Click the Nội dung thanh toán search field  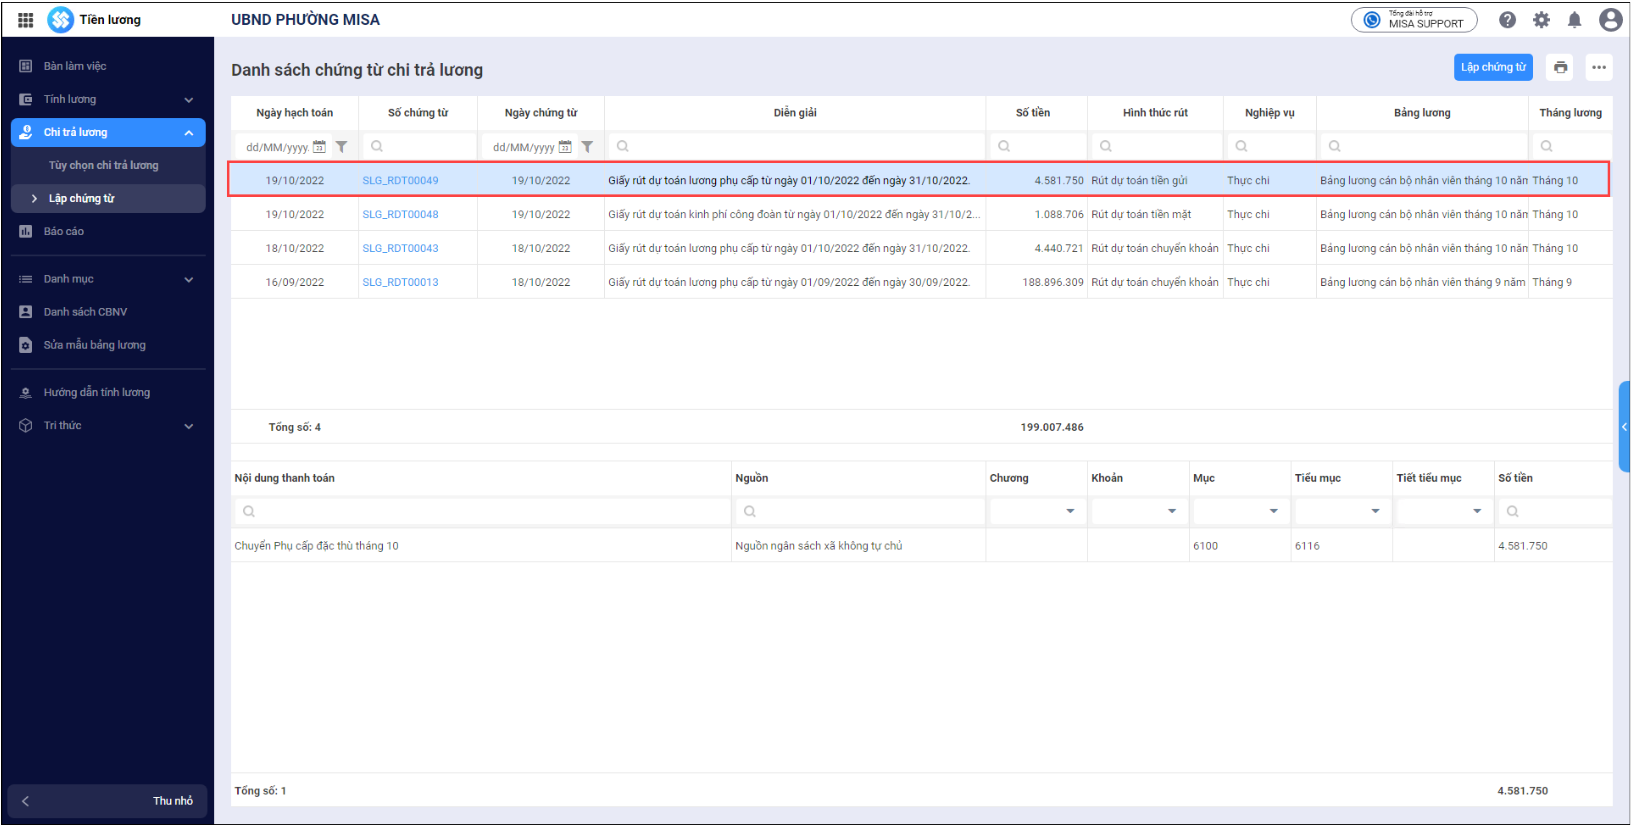[482, 511]
